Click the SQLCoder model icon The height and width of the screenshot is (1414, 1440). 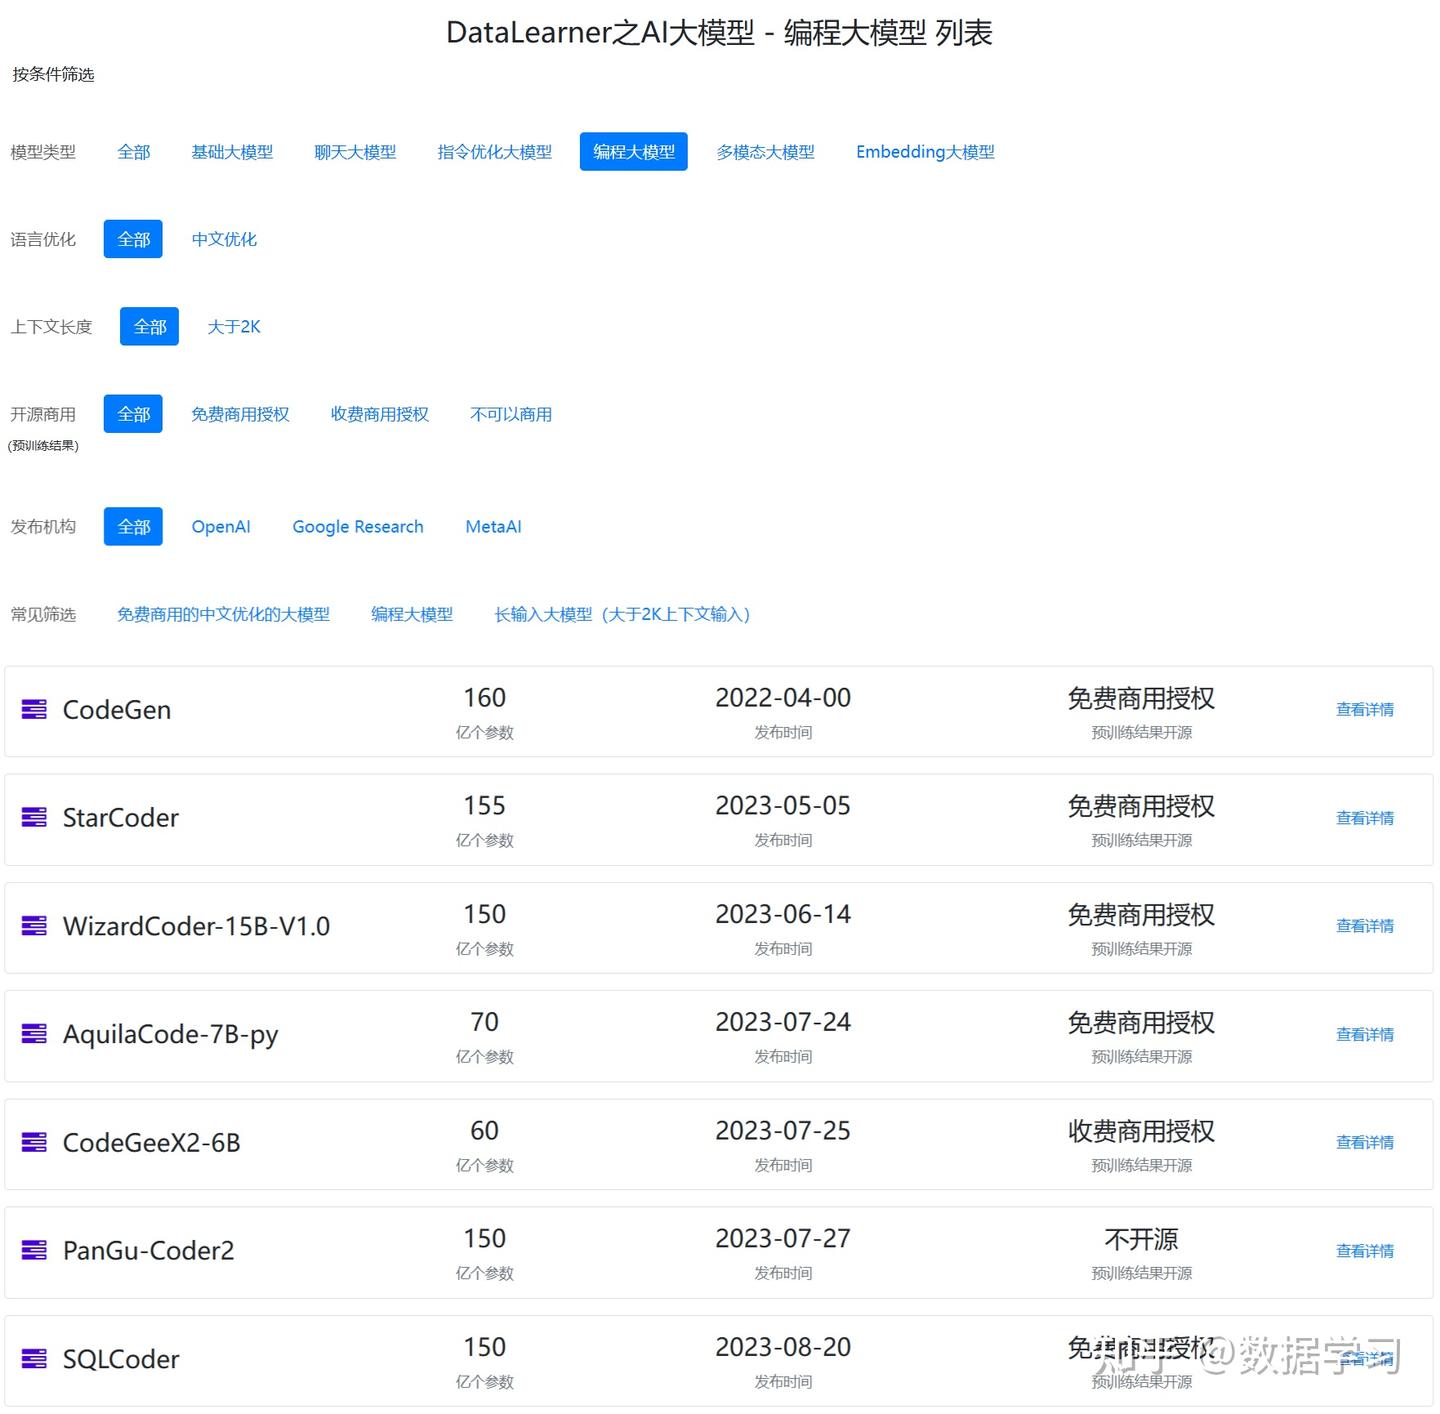click(33, 1358)
